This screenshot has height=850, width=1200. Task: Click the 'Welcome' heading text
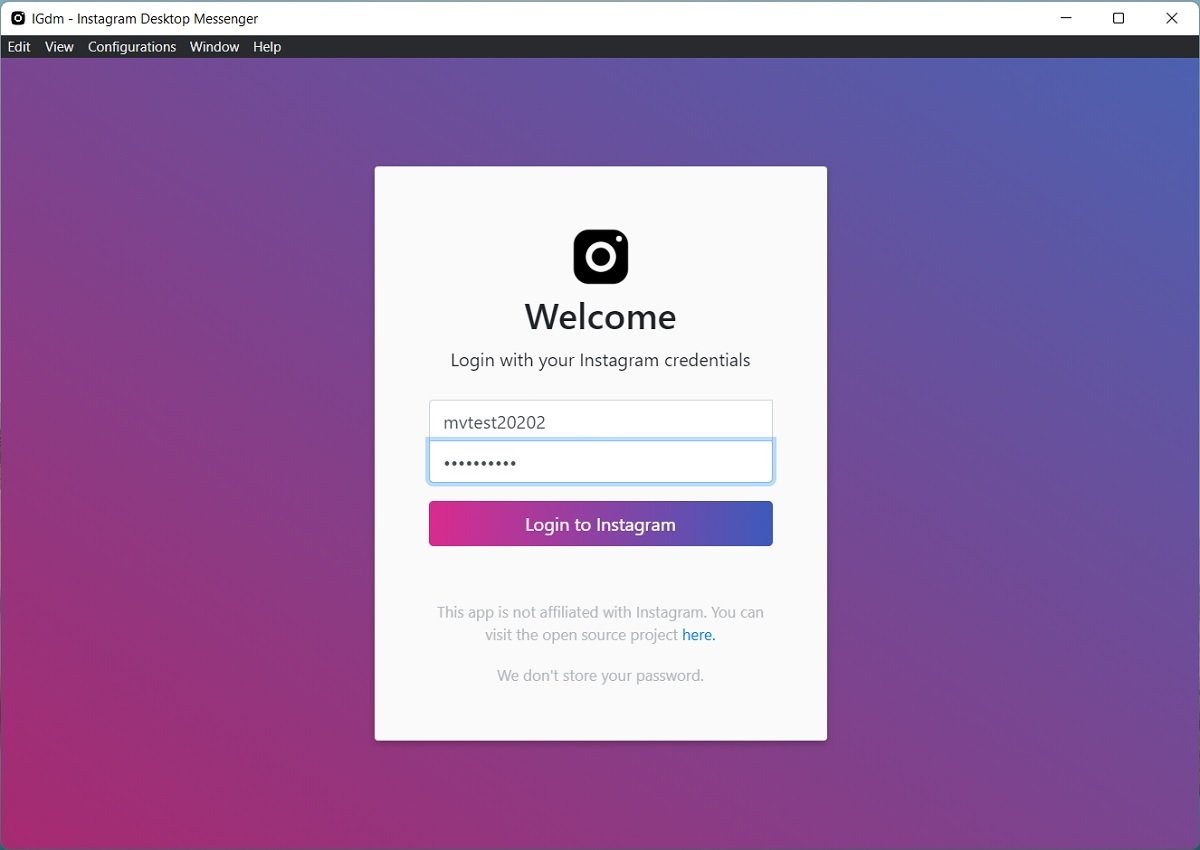point(601,317)
